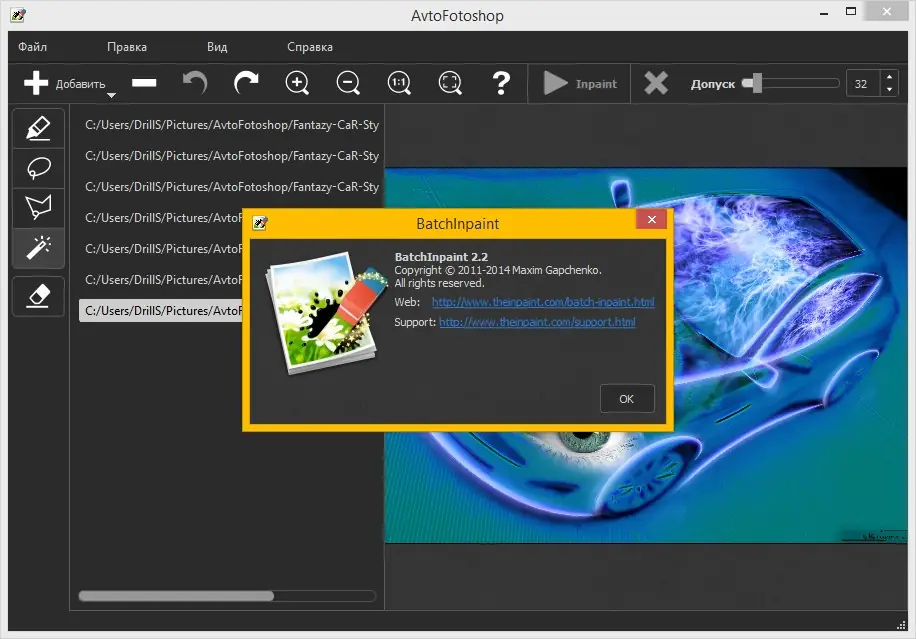
Task: Open help with question mark icon
Action: click(501, 83)
